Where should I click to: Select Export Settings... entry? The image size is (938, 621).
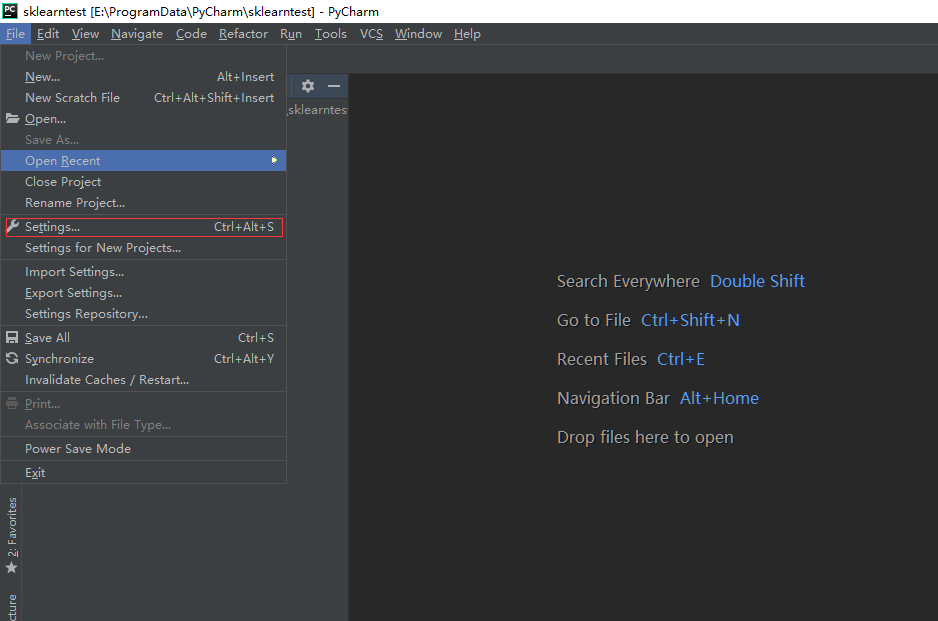[x=144, y=293]
